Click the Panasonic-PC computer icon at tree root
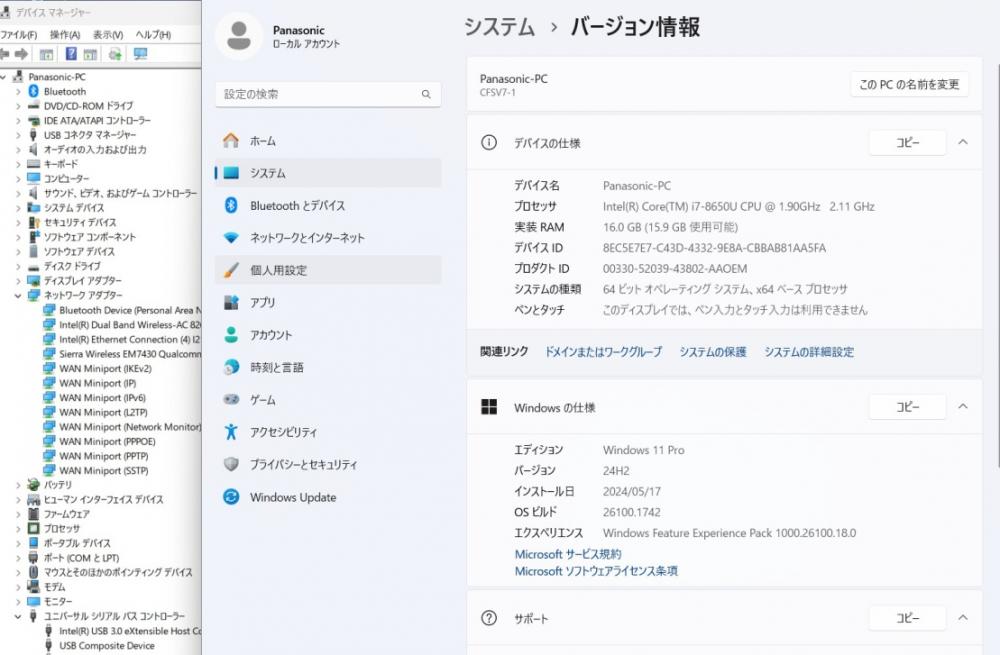Screen dimensions: 1000x655 click(x=18, y=77)
